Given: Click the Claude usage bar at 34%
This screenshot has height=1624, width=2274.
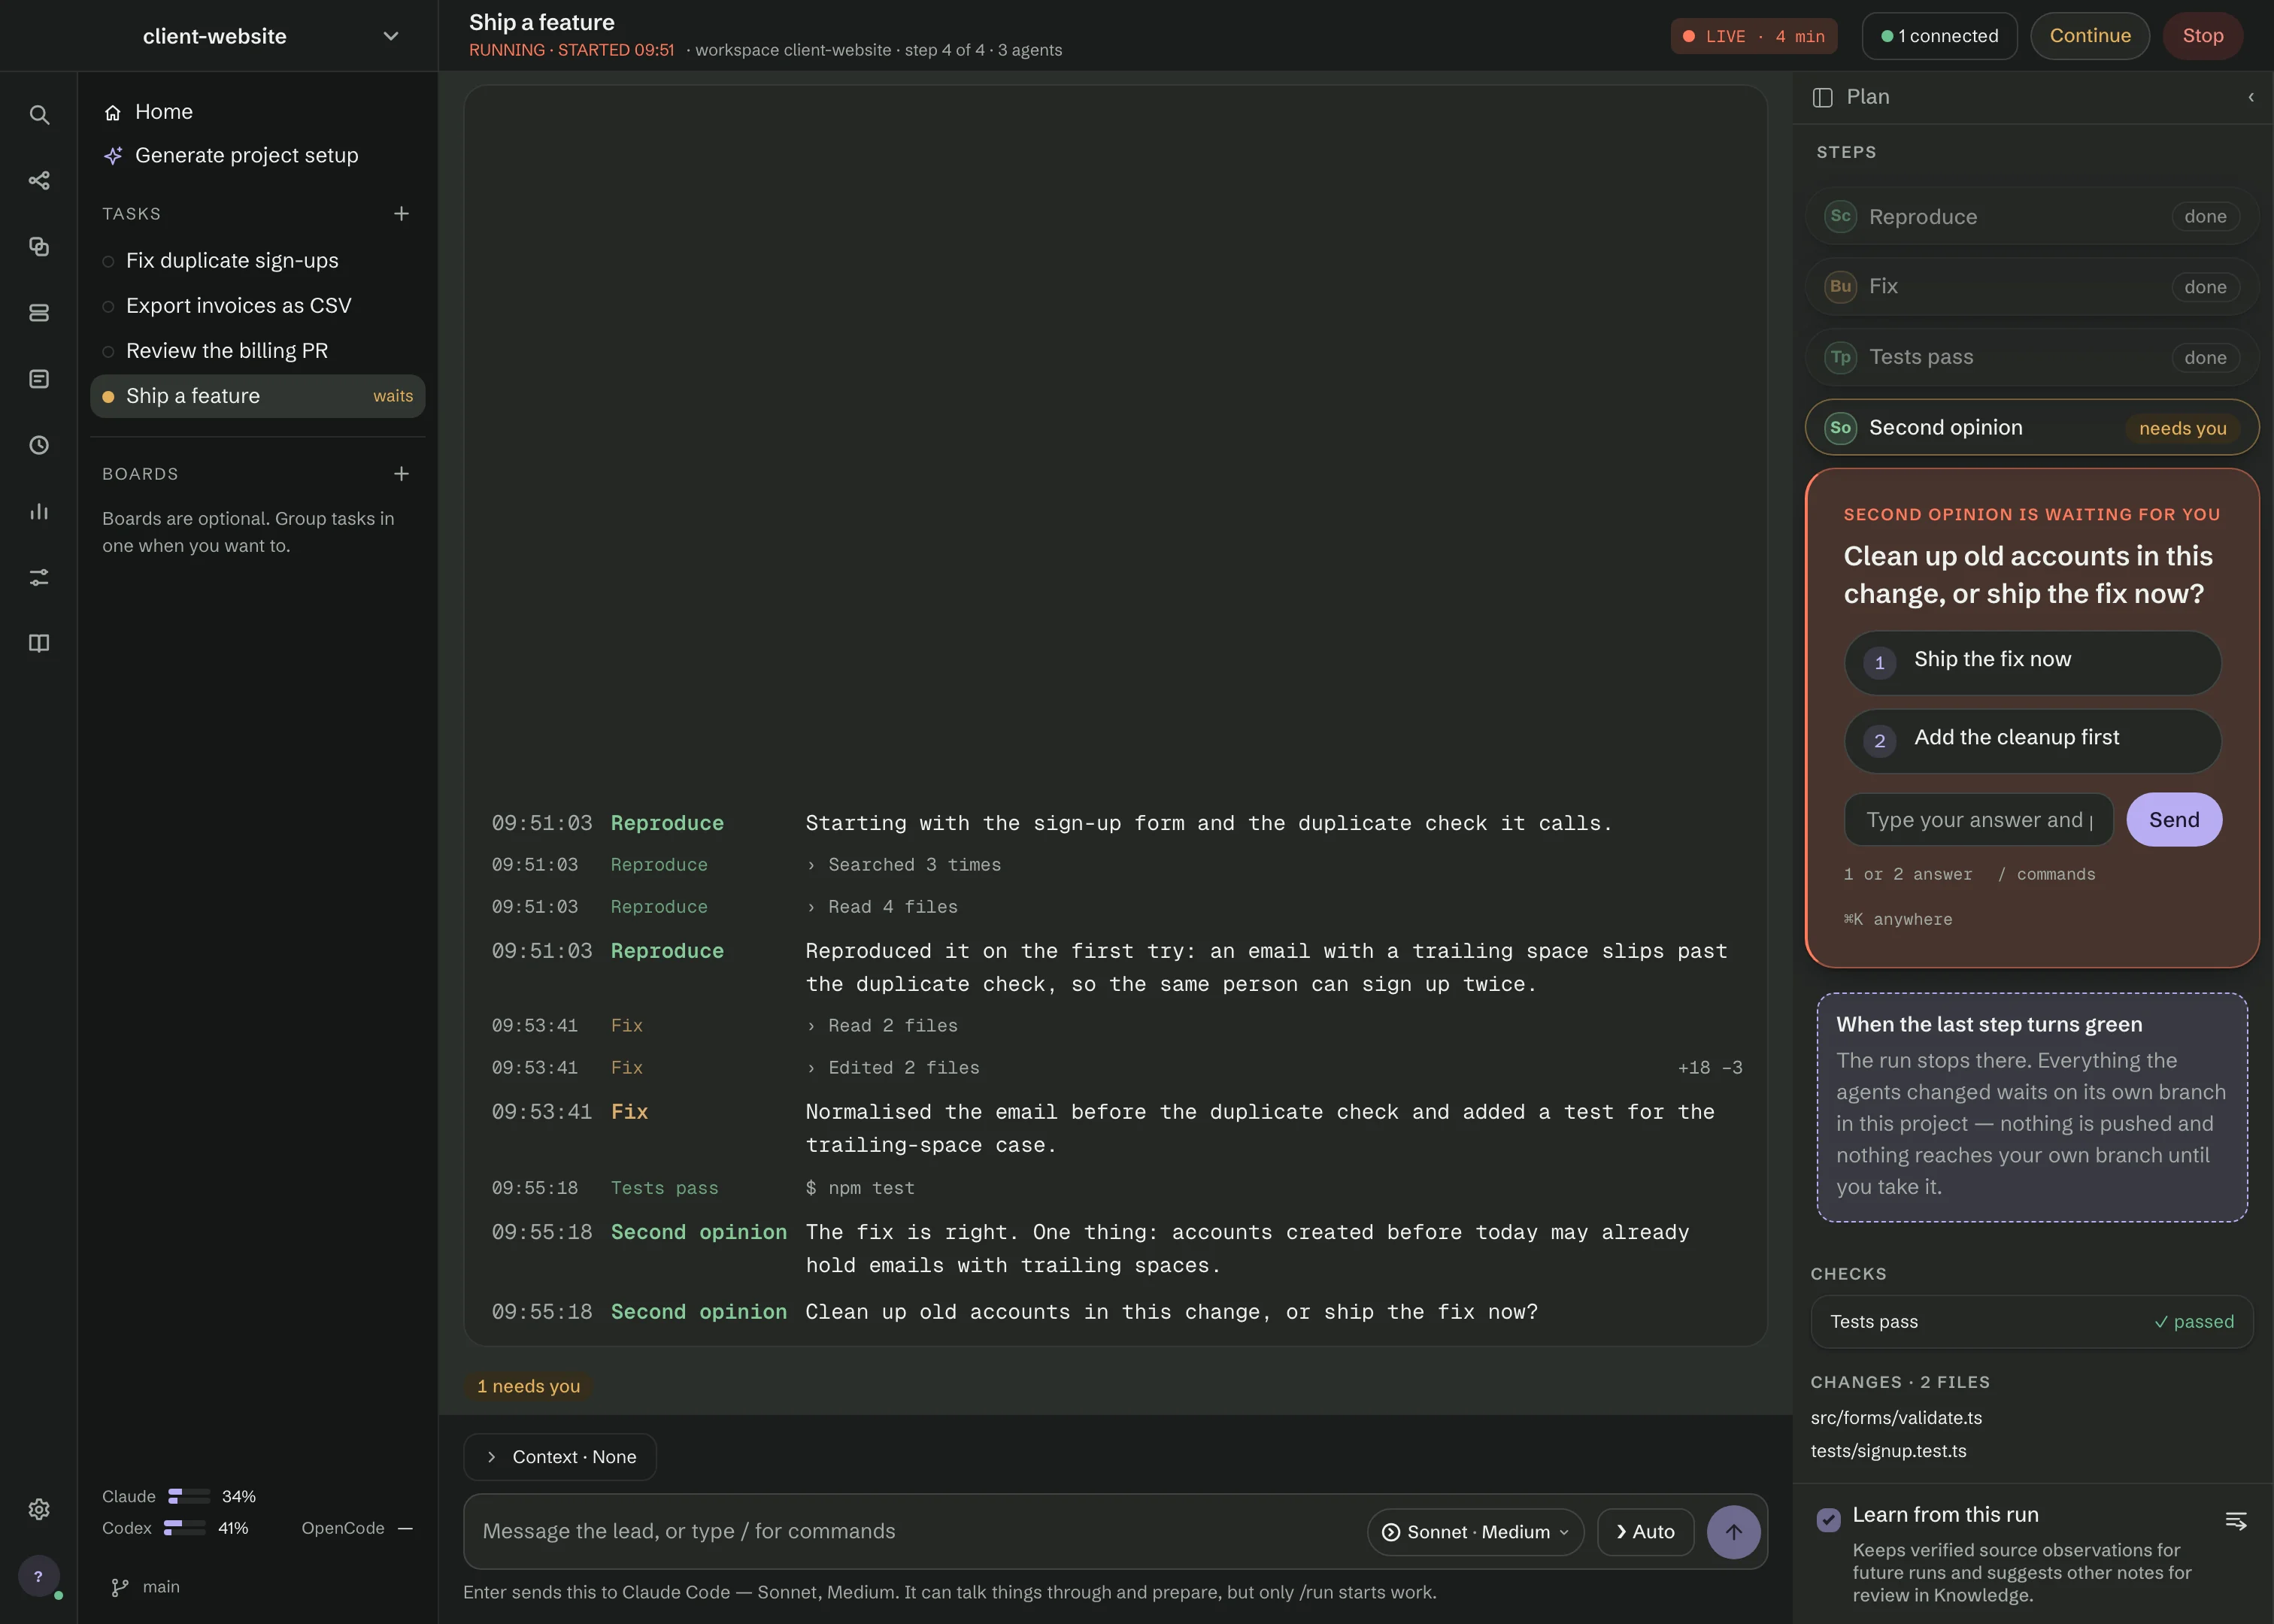Looking at the screenshot, I should point(189,1496).
